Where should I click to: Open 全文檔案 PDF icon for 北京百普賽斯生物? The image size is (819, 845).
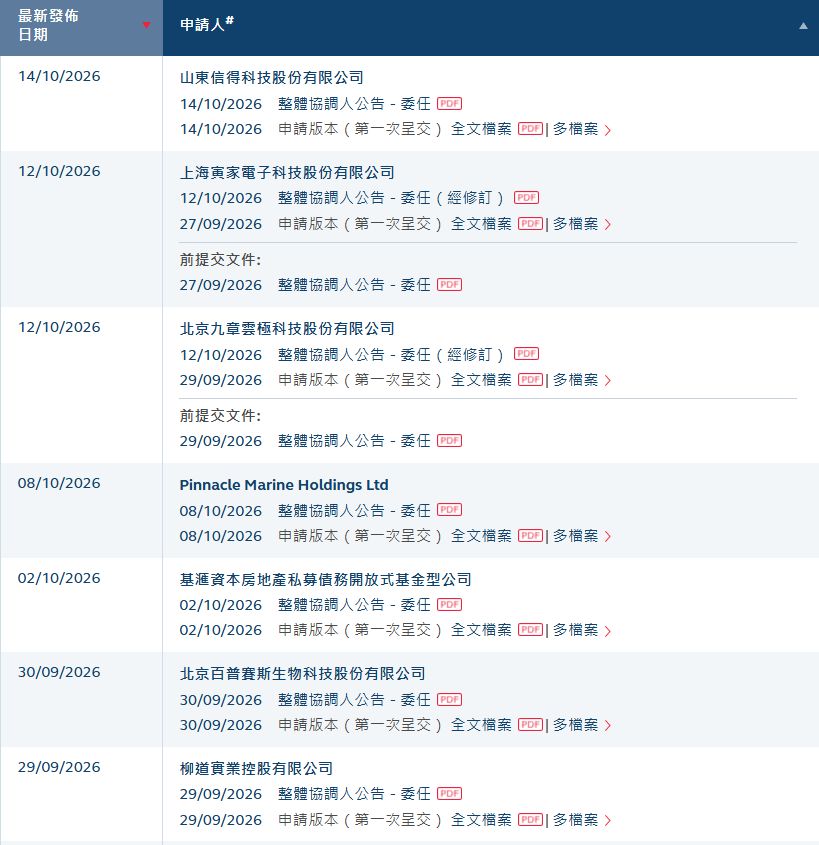point(530,725)
